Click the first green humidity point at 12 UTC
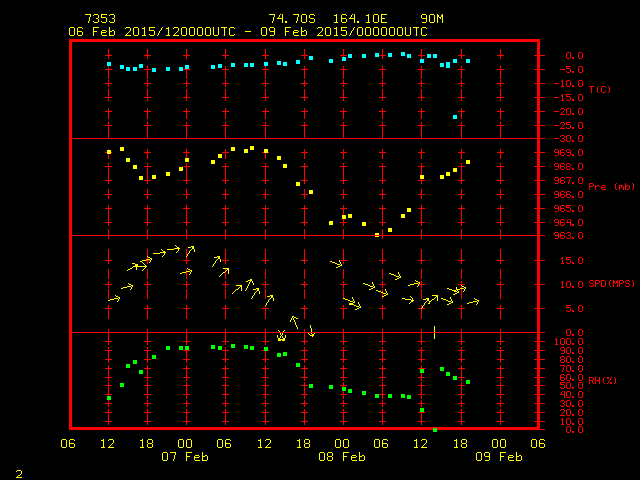Screen dimensions: 640x480 [109, 398]
